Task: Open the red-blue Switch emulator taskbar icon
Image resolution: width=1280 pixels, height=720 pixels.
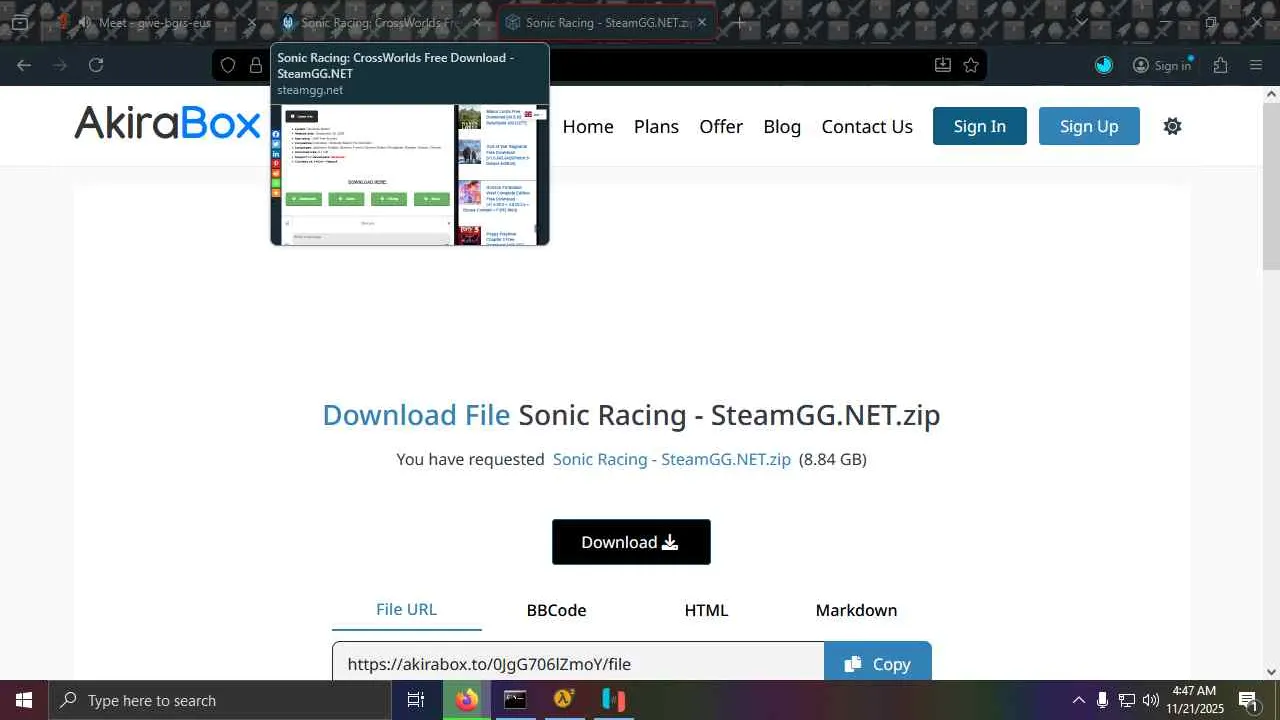Action: click(x=613, y=700)
